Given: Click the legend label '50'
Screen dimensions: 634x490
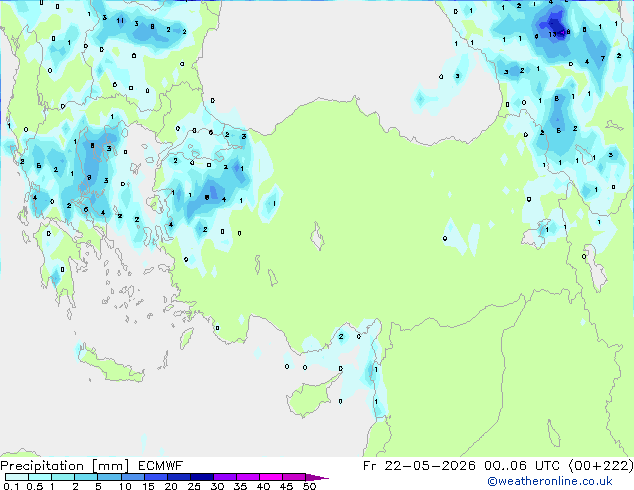Looking at the screenshot, I should click(x=309, y=486).
